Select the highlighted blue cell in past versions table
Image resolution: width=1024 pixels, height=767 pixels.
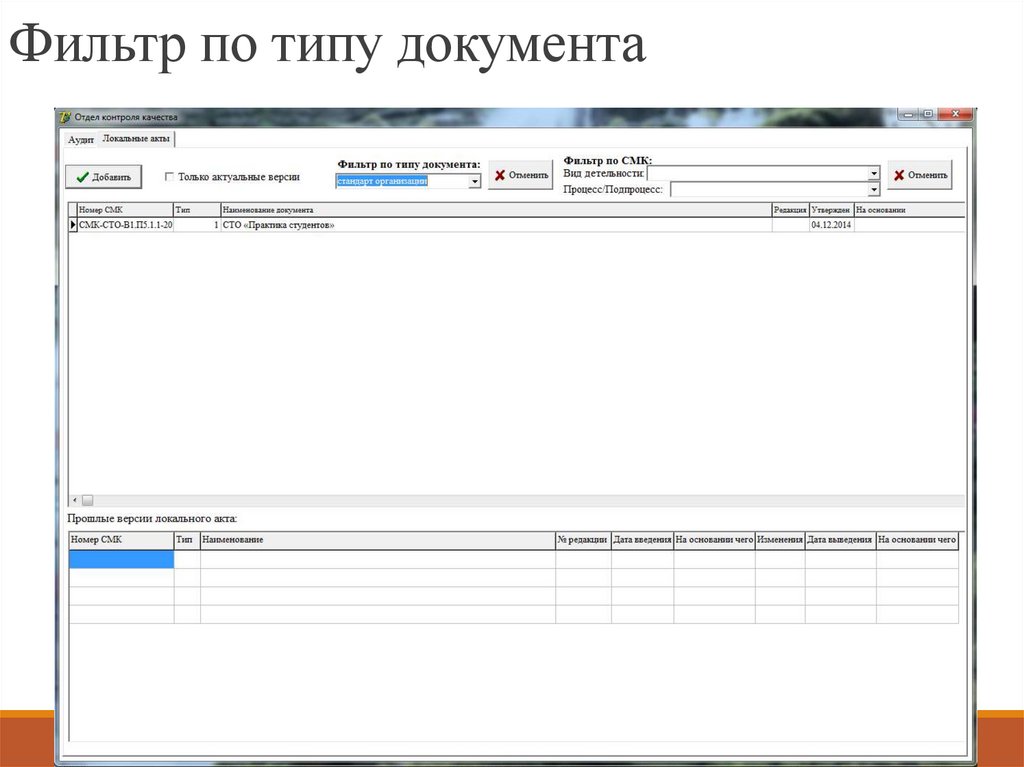[x=121, y=559]
